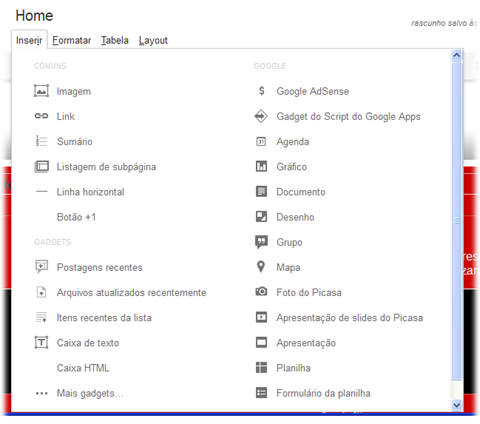This screenshot has width=480, height=424.
Task: Click the Apresentação screen icon
Action: pos(261,342)
